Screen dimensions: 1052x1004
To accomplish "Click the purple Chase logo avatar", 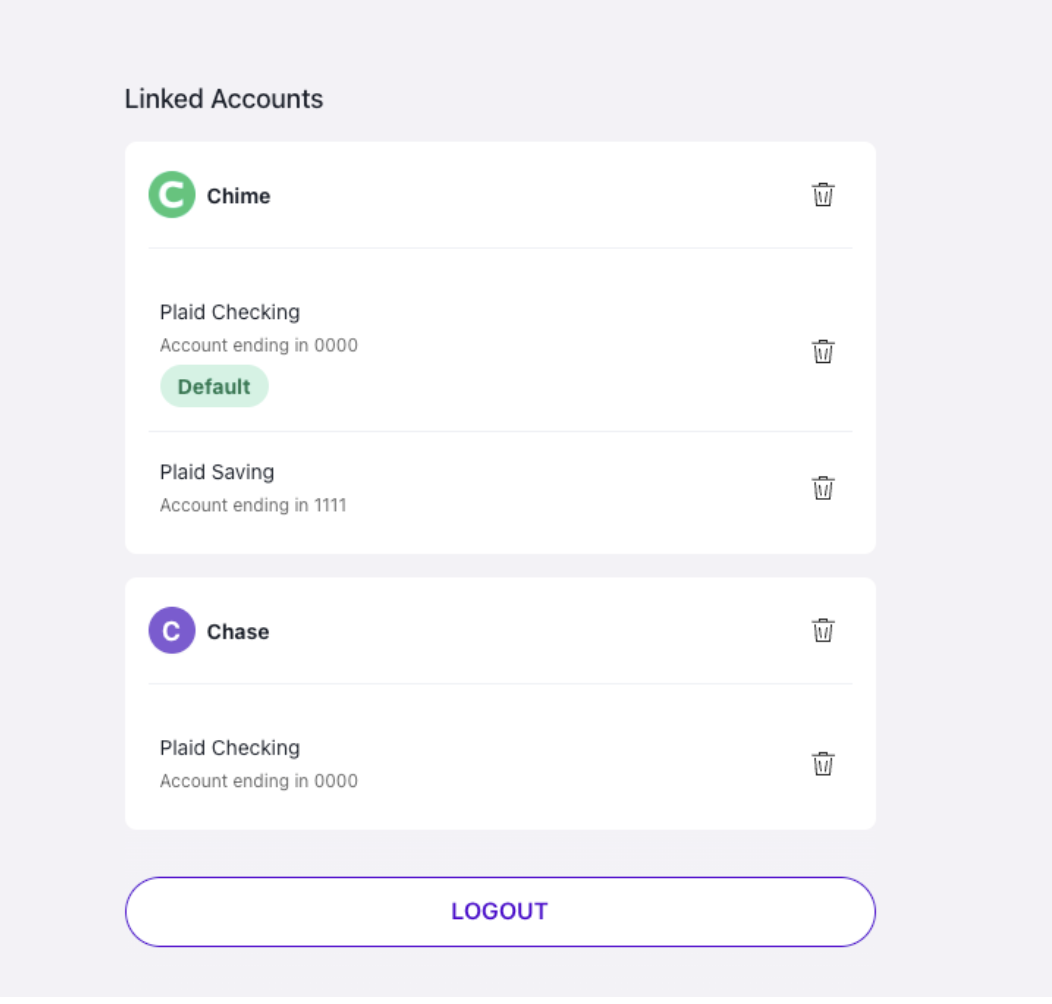I will click(x=172, y=630).
